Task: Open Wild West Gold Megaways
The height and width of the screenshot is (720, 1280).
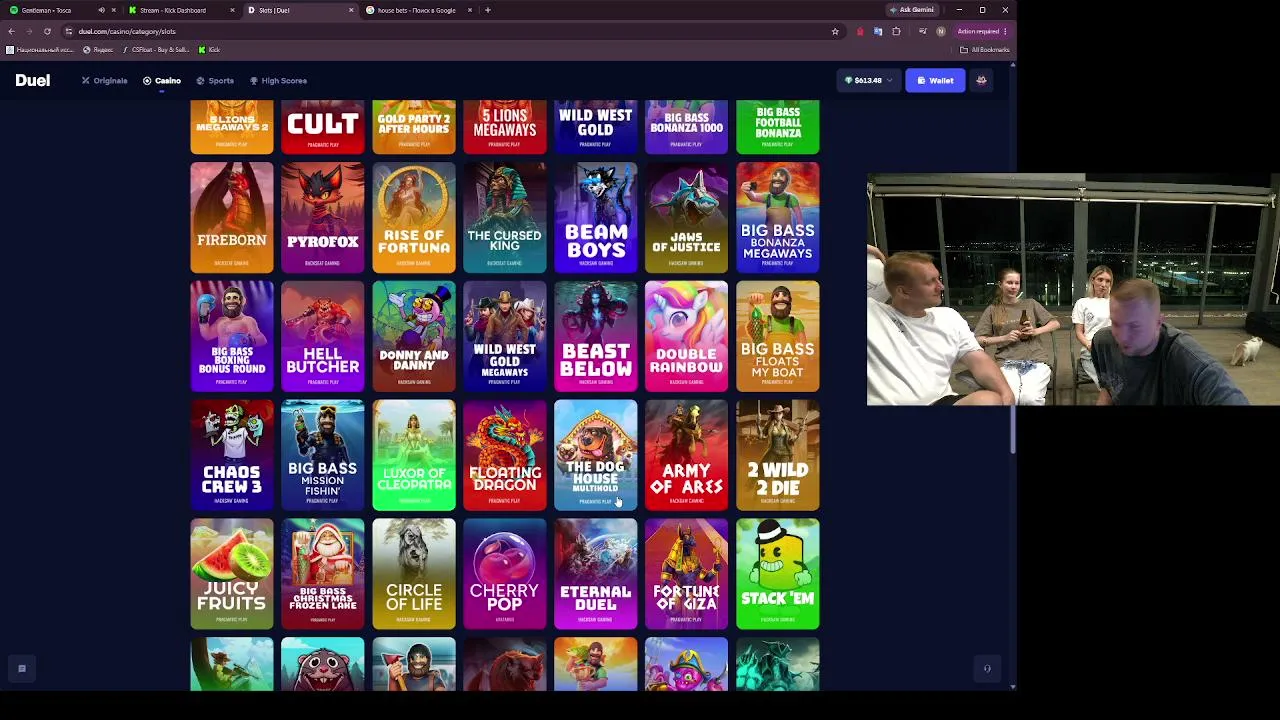Action: pyautogui.click(x=505, y=336)
